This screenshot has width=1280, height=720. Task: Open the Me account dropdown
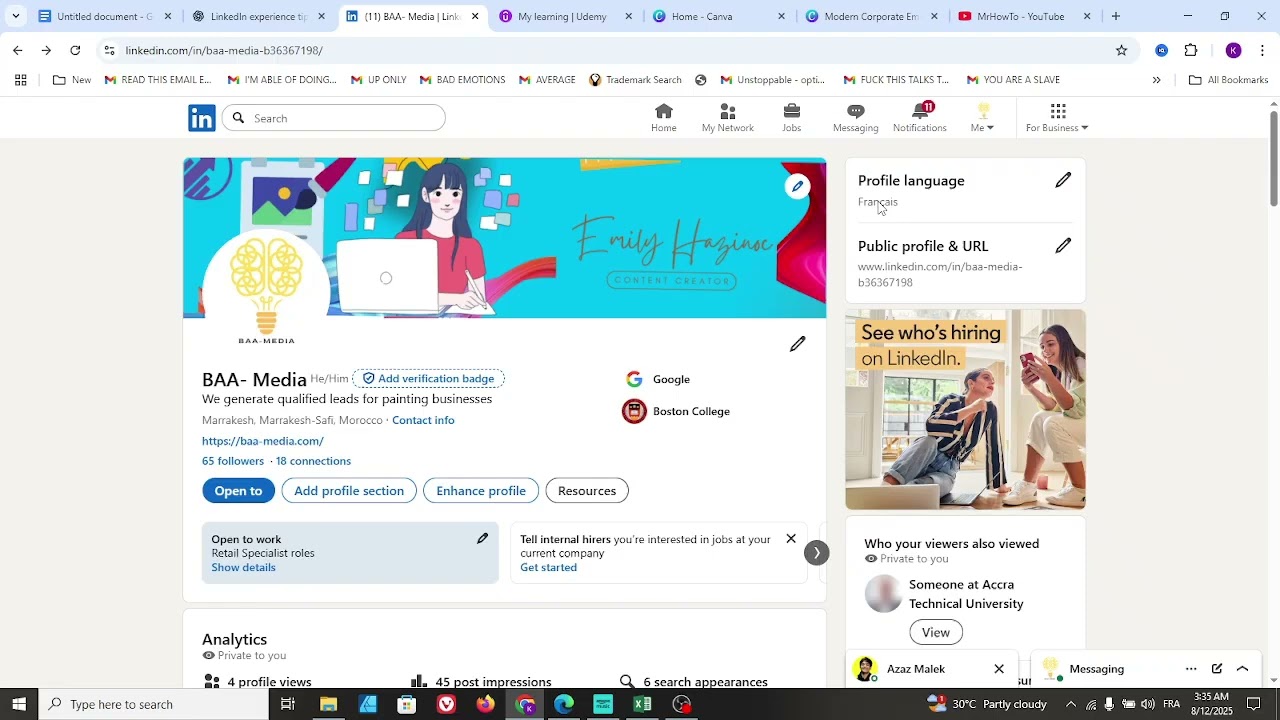982,118
